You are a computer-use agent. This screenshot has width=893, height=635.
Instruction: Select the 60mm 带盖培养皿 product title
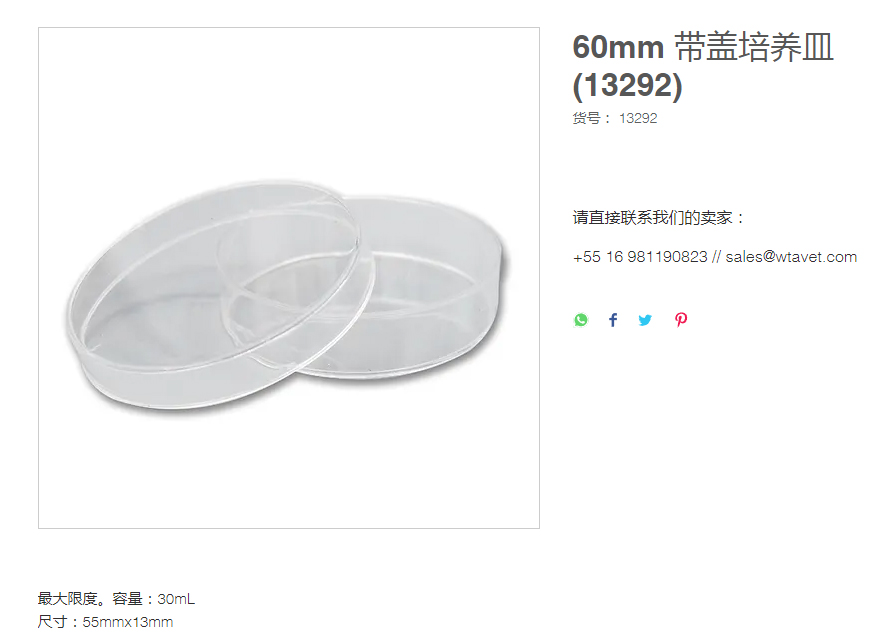point(703,47)
